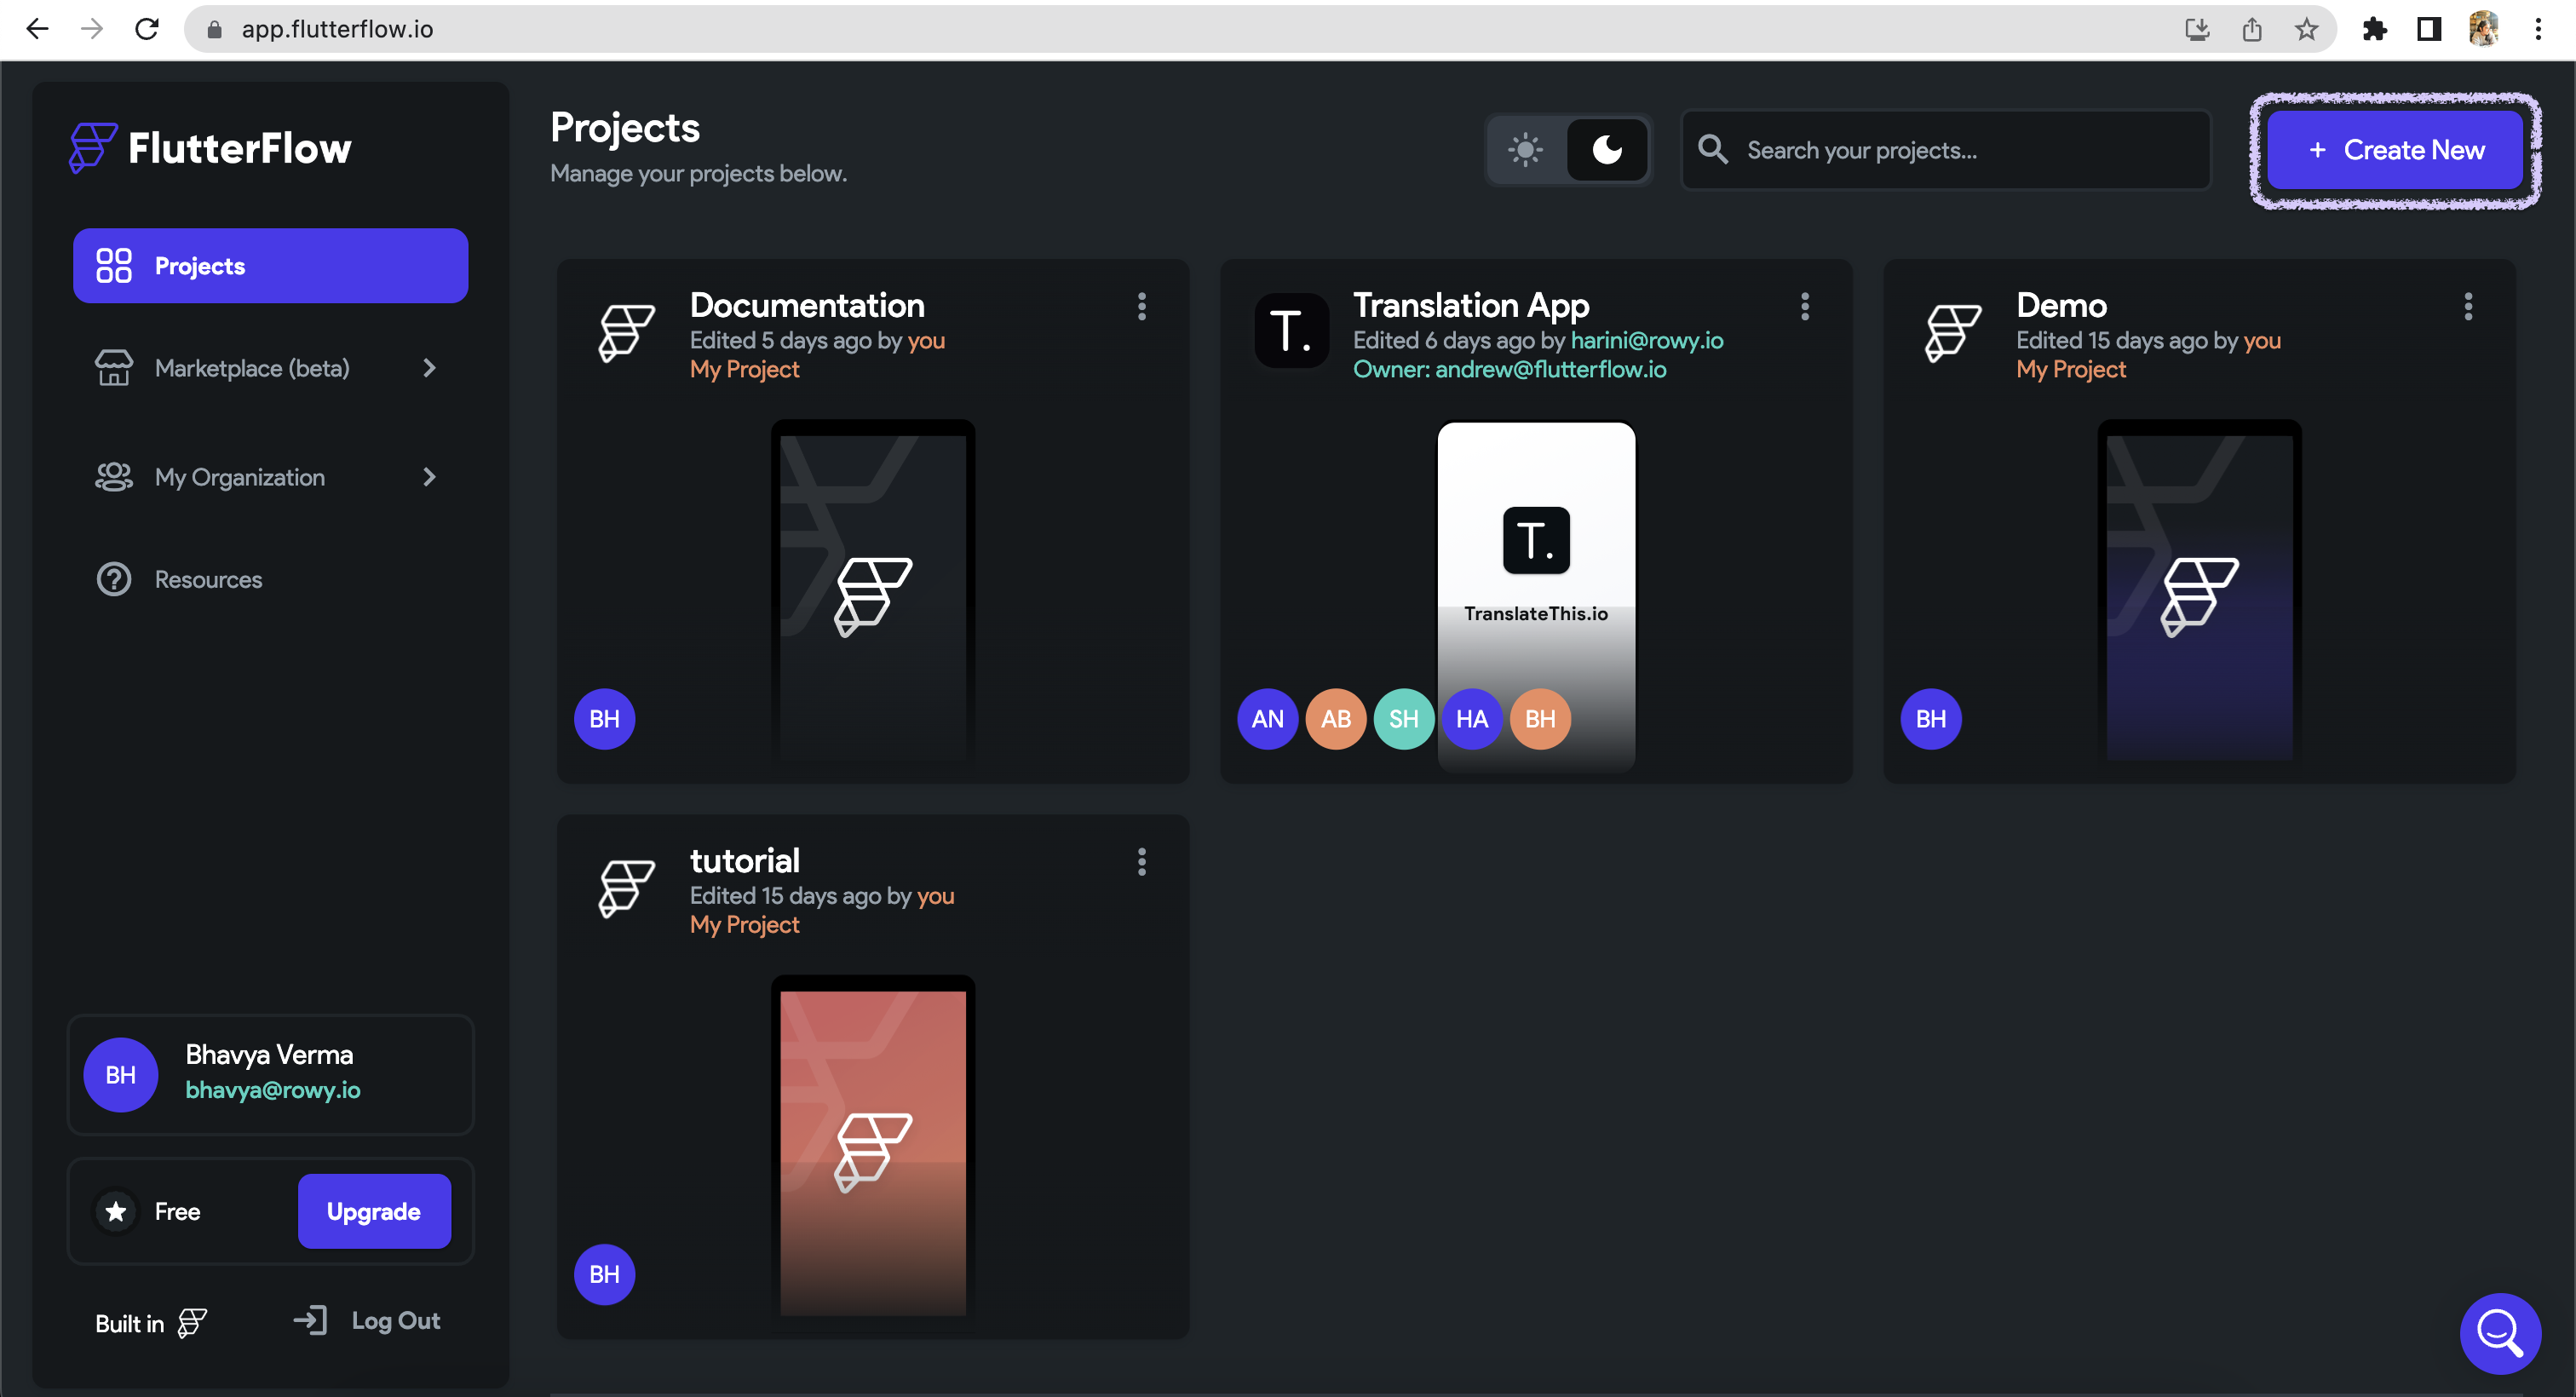The height and width of the screenshot is (1397, 2576).
Task: Expand the My Organization chevron
Action: [430, 477]
